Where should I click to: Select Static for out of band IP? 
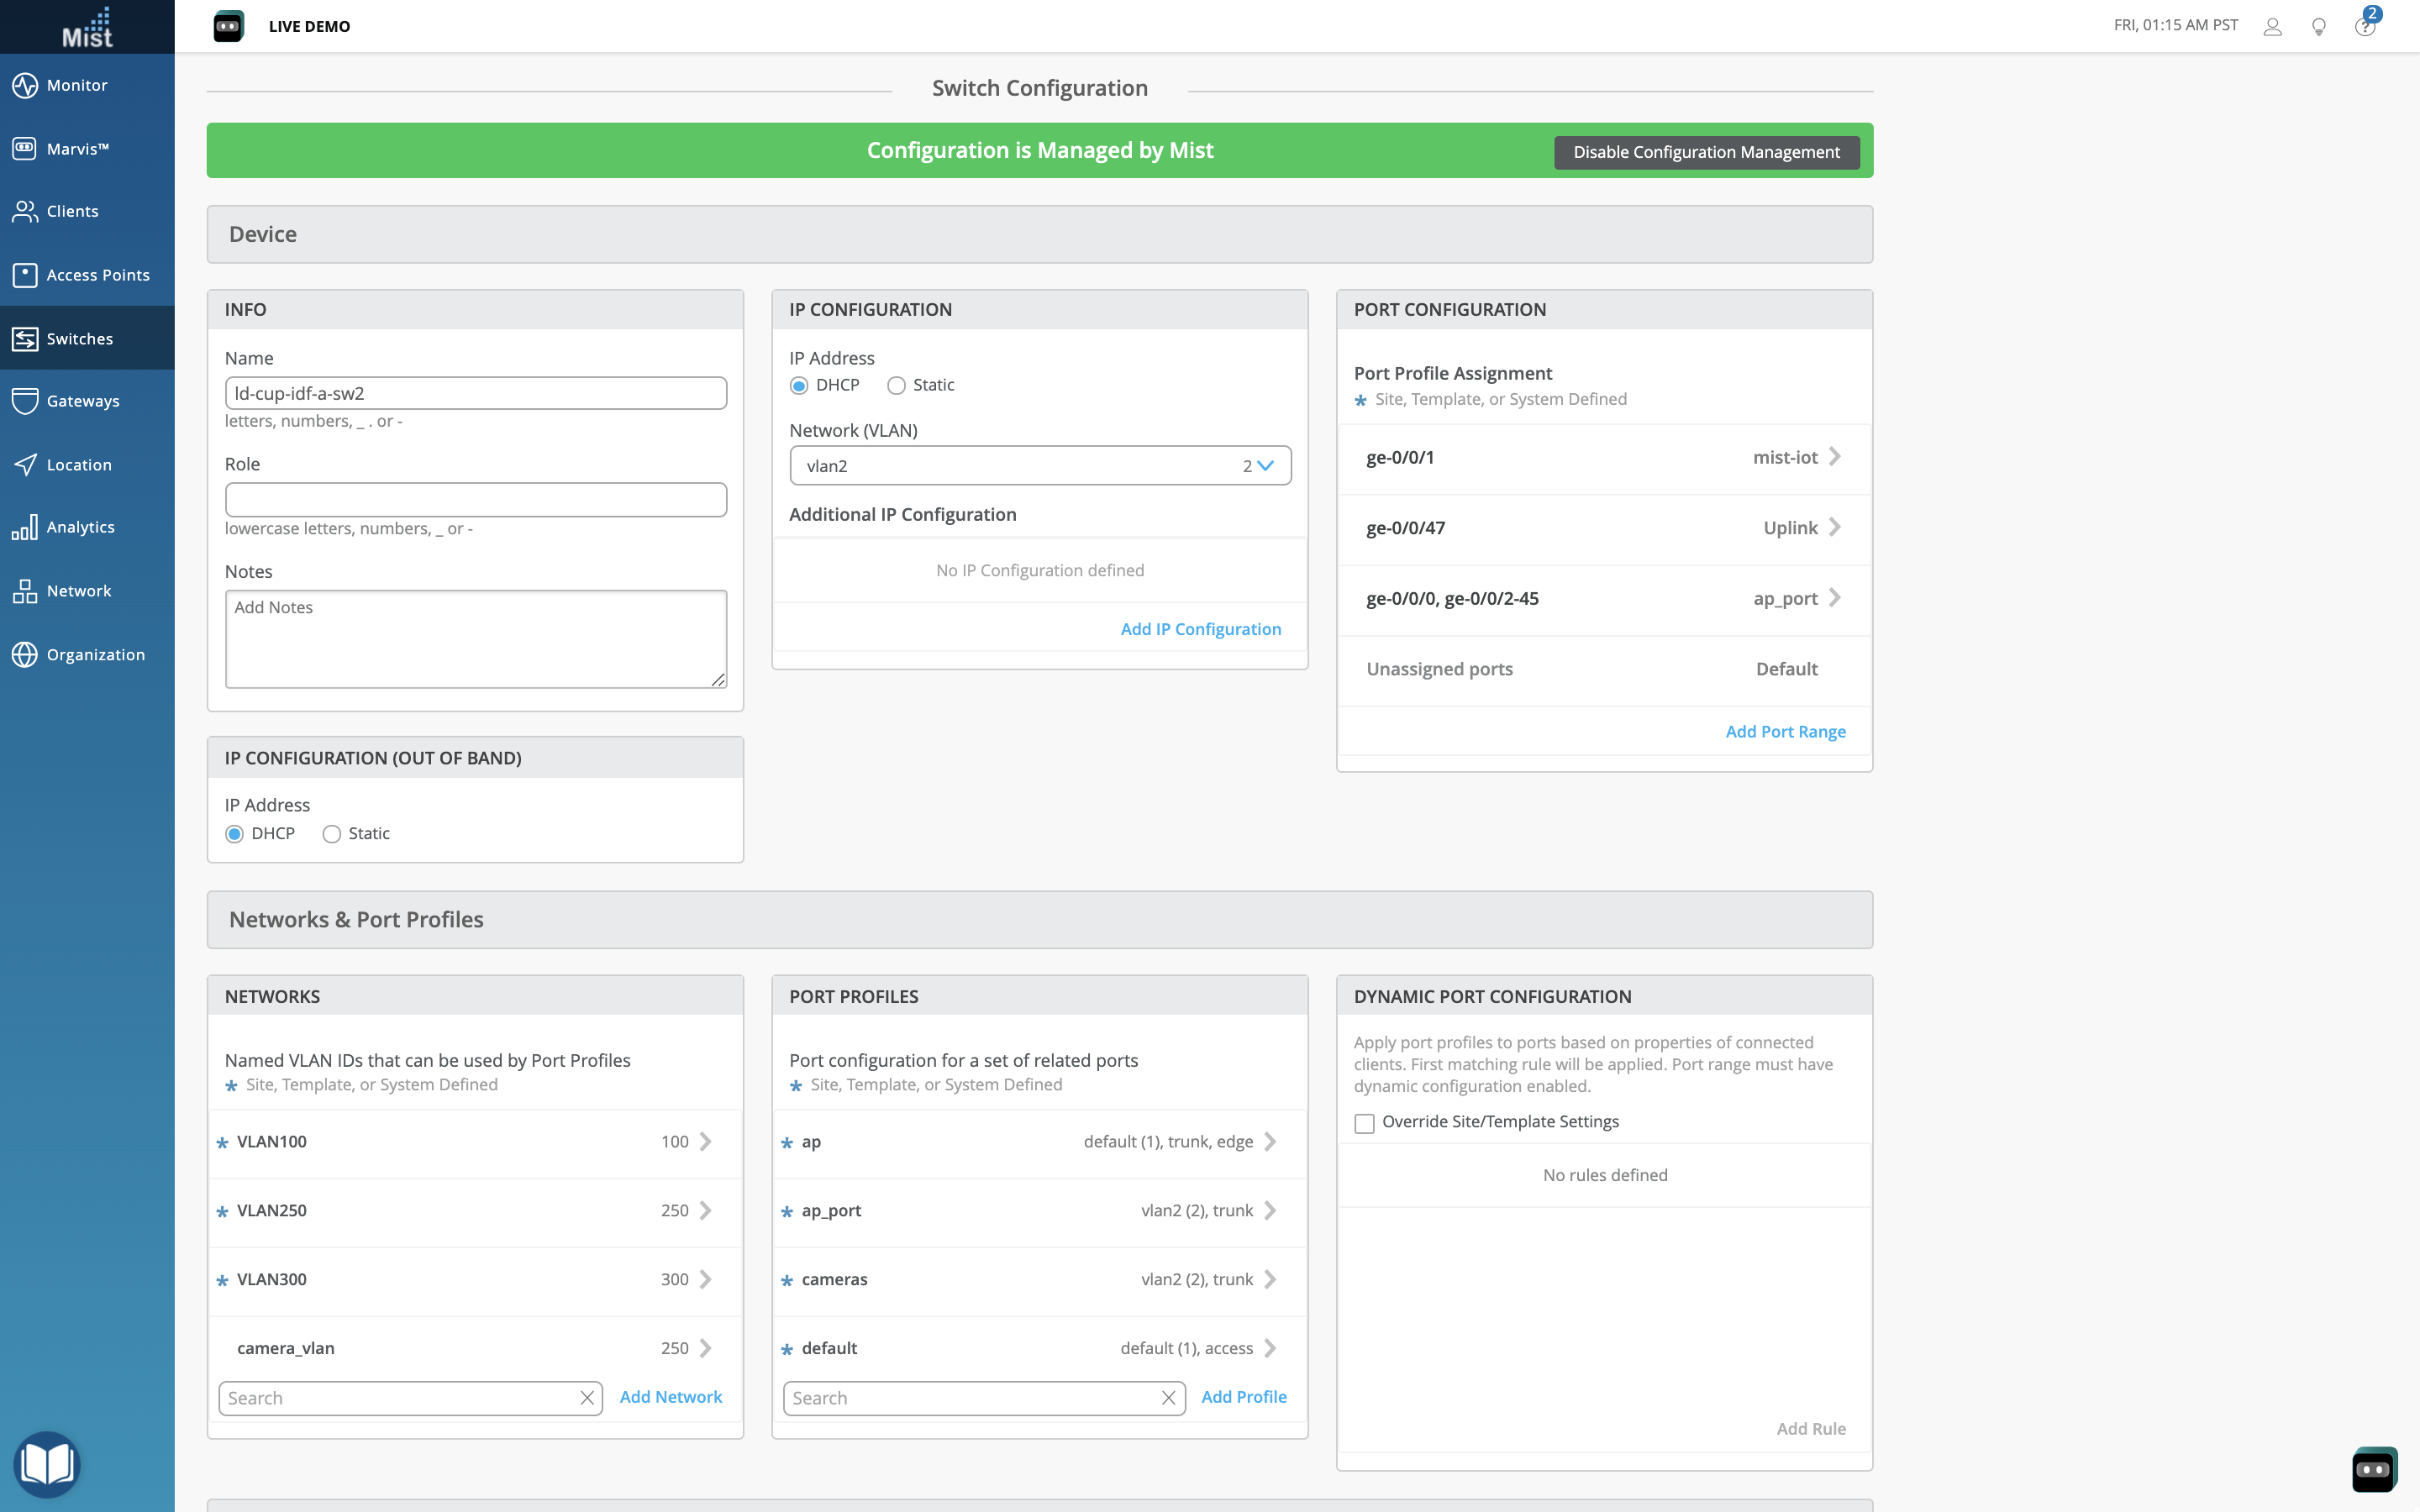(x=332, y=834)
